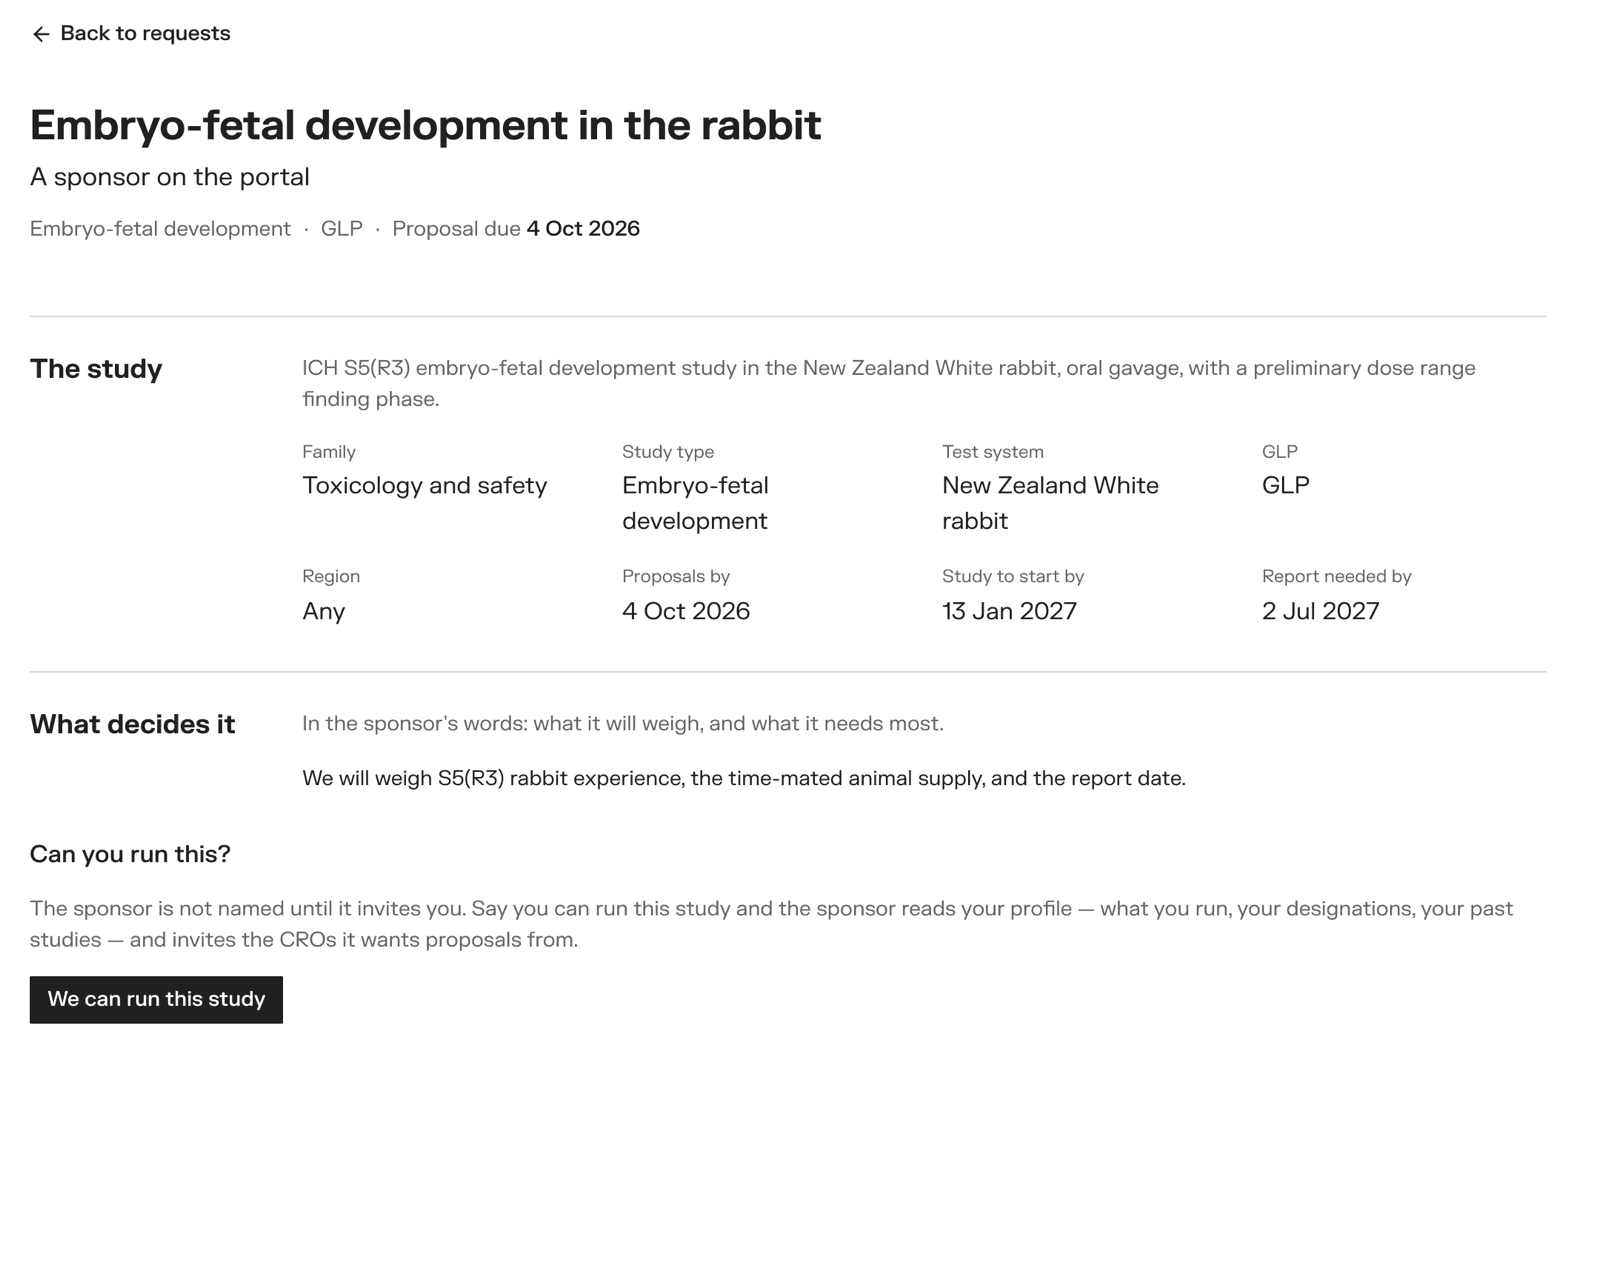Image resolution: width=1600 pixels, height=1280 pixels.
Task: Click the GLP field value in study details
Action: (1286, 486)
